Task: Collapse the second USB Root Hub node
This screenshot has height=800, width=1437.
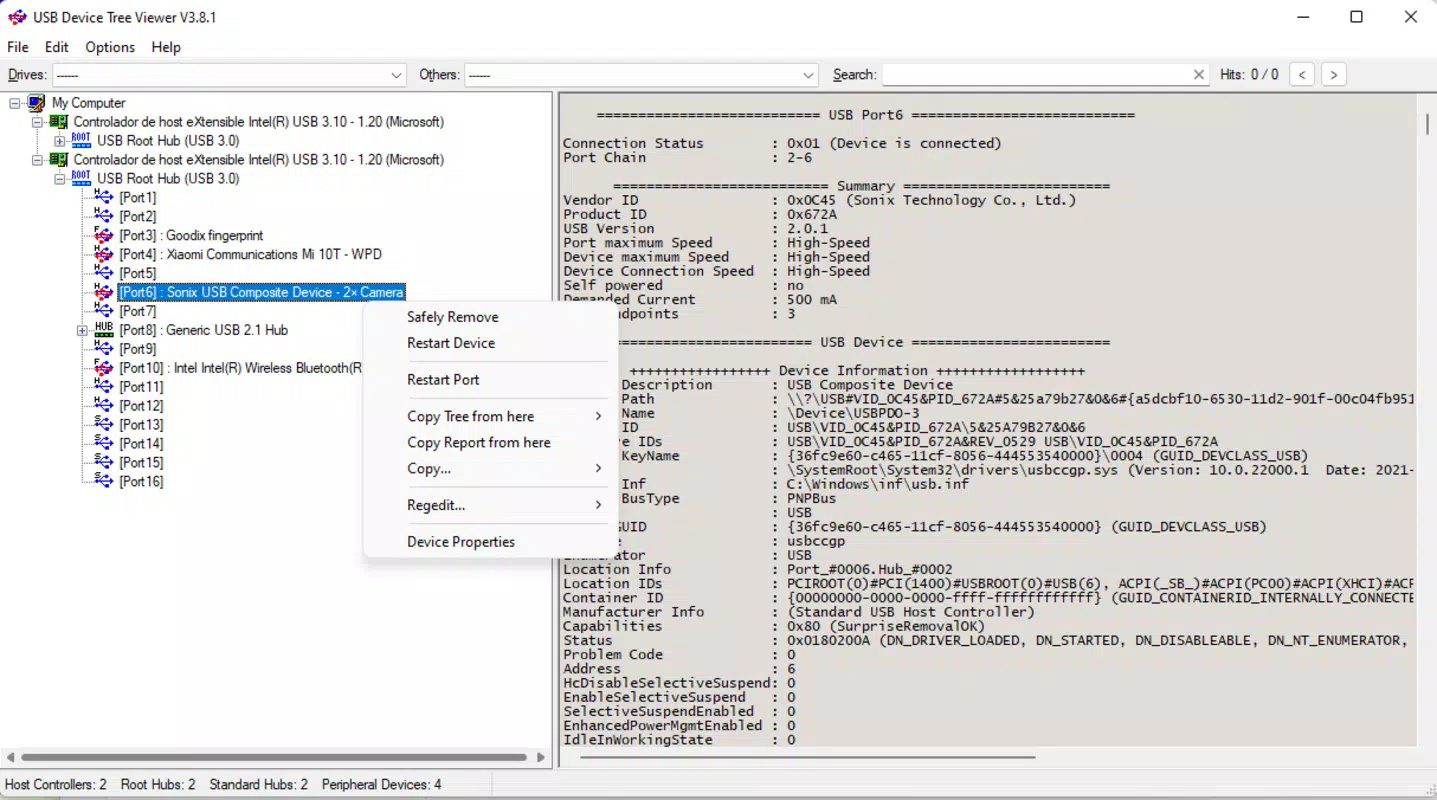Action: click(x=59, y=179)
